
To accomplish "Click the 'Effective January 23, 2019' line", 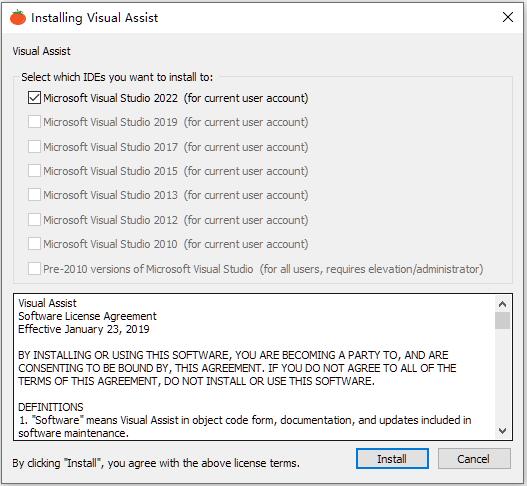I will [84, 329].
